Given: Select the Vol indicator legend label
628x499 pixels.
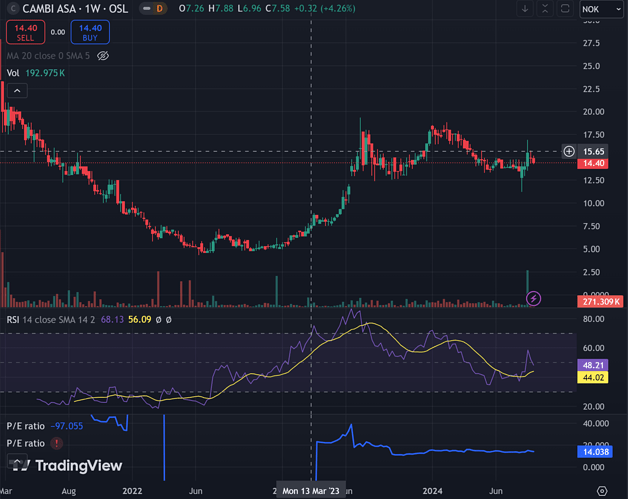Looking at the screenshot, I should pyautogui.click(x=13, y=73).
